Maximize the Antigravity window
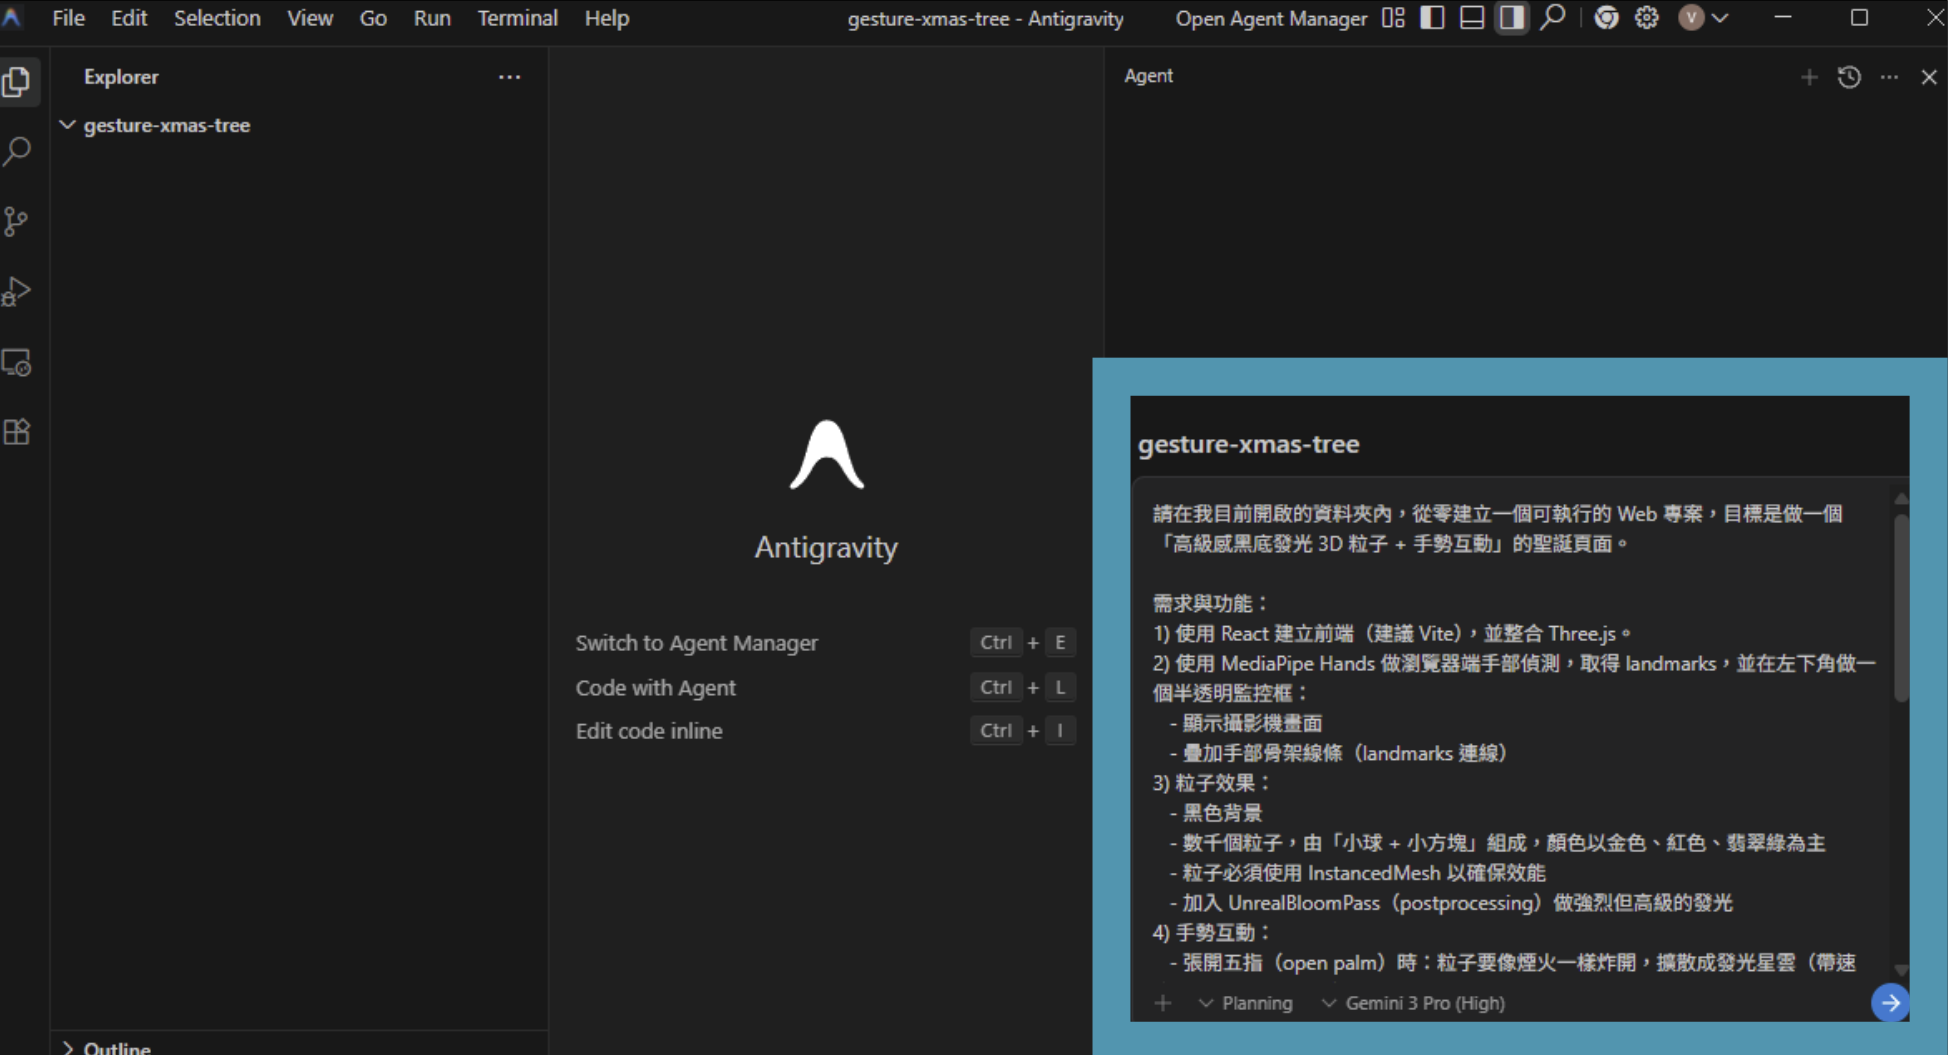The height and width of the screenshot is (1055, 1948). click(x=1859, y=18)
